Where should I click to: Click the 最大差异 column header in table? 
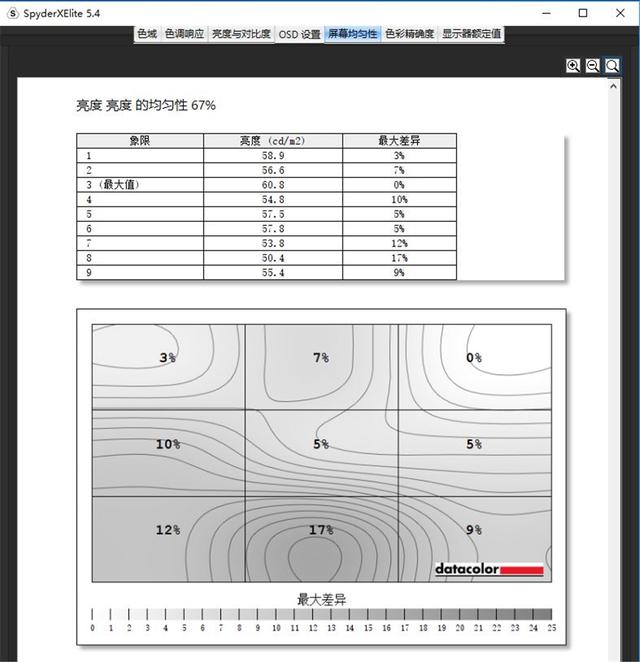click(399, 141)
